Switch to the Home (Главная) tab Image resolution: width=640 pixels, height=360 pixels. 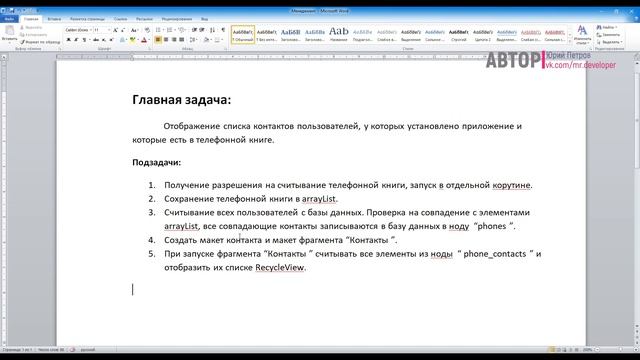click(31, 19)
